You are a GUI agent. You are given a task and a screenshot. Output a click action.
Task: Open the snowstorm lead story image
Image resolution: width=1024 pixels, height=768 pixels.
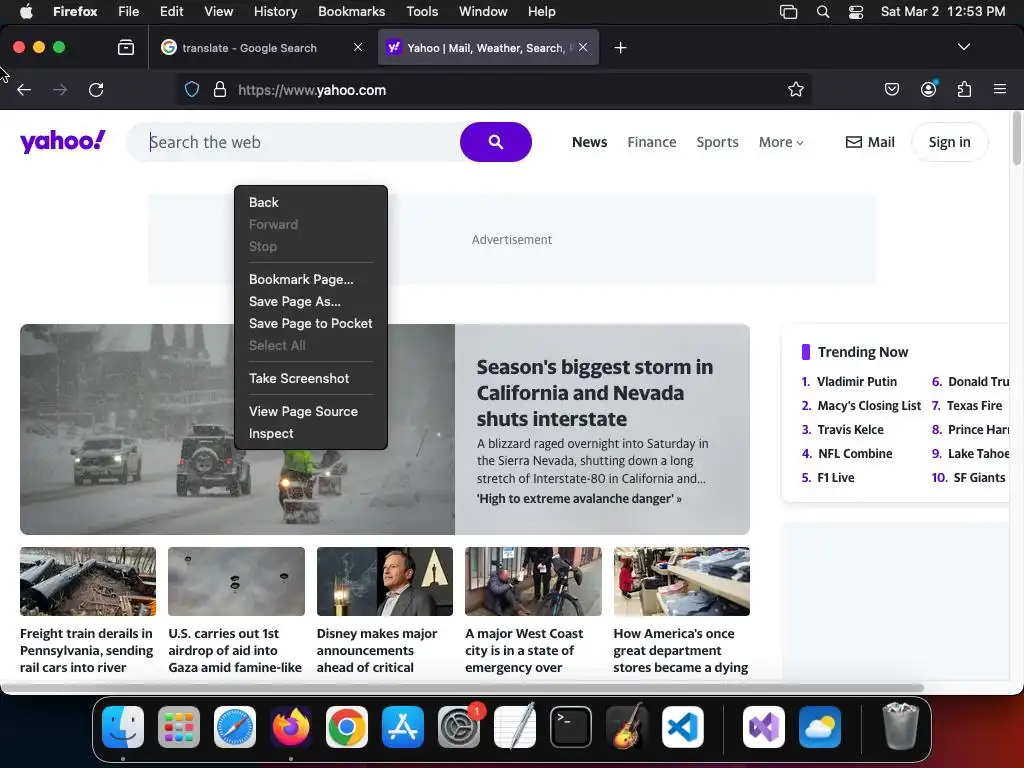(x=237, y=429)
